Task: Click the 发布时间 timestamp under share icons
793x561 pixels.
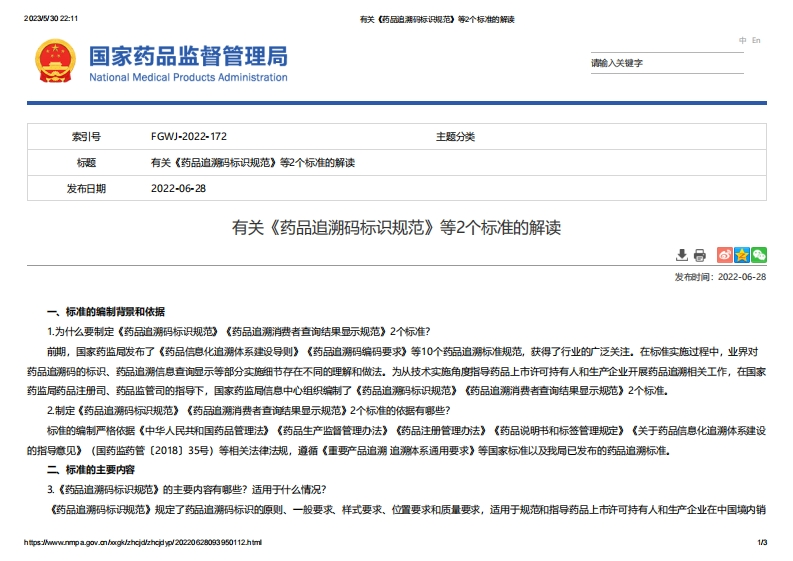Action: click(x=720, y=277)
